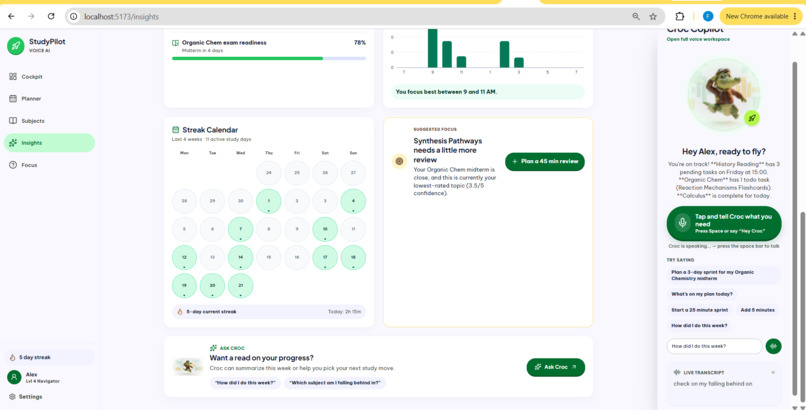Image resolution: width=806 pixels, height=410 pixels.
Task: Click the suggested focus target icon
Action: 399,161
